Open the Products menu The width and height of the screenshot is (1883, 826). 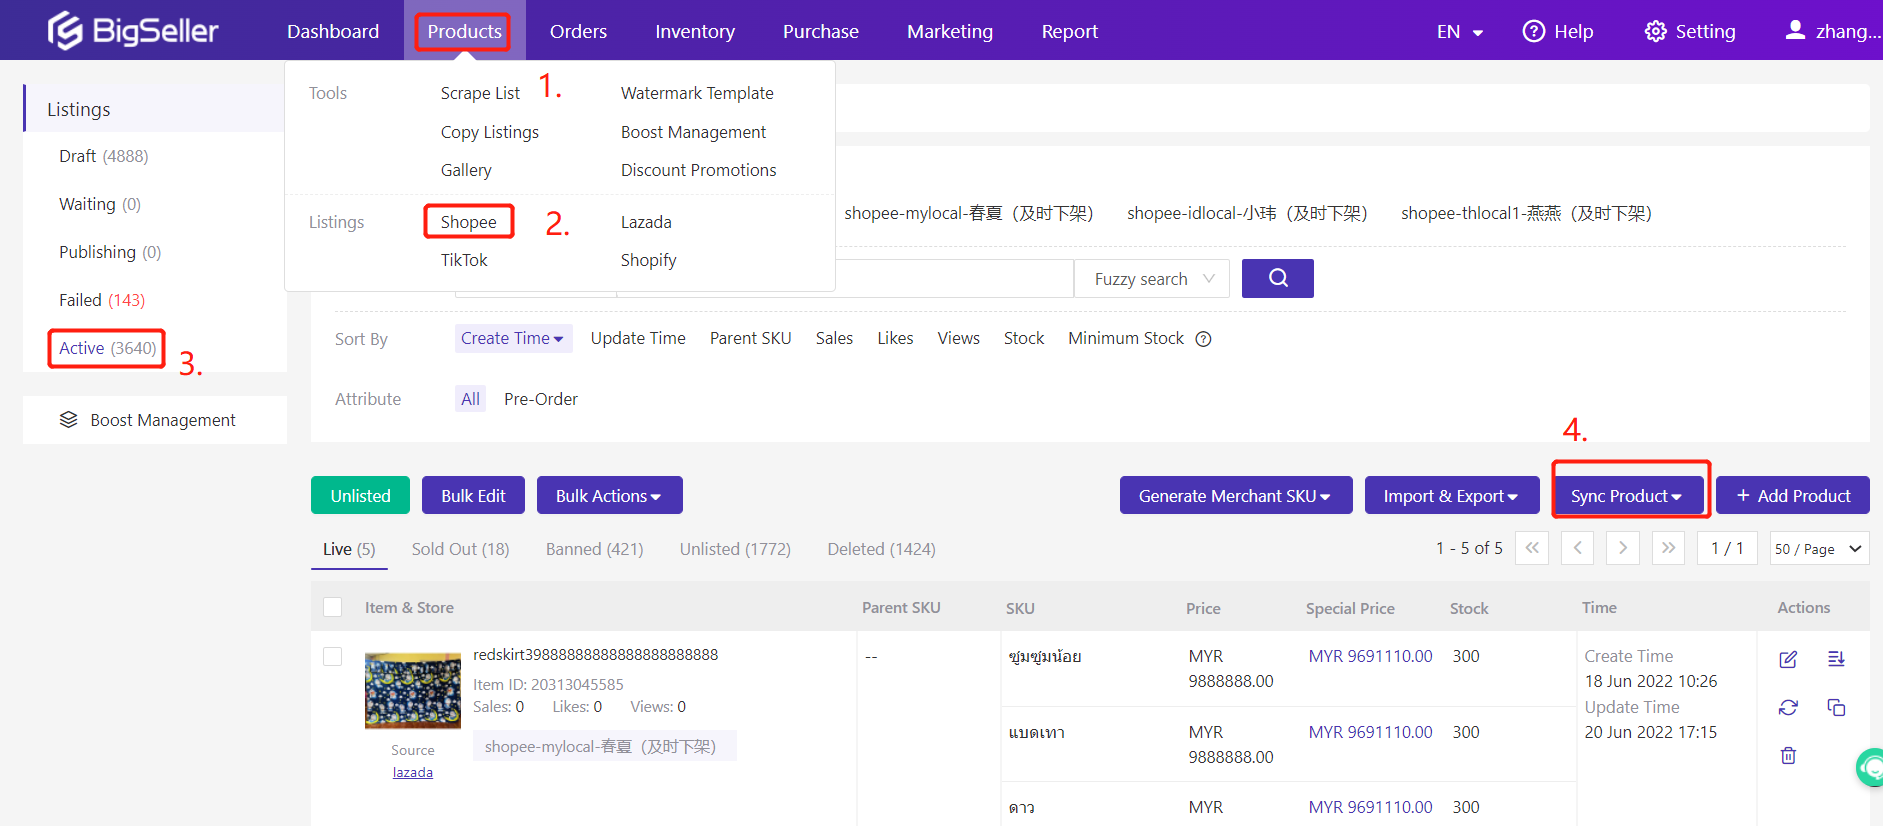[x=465, y=31]
